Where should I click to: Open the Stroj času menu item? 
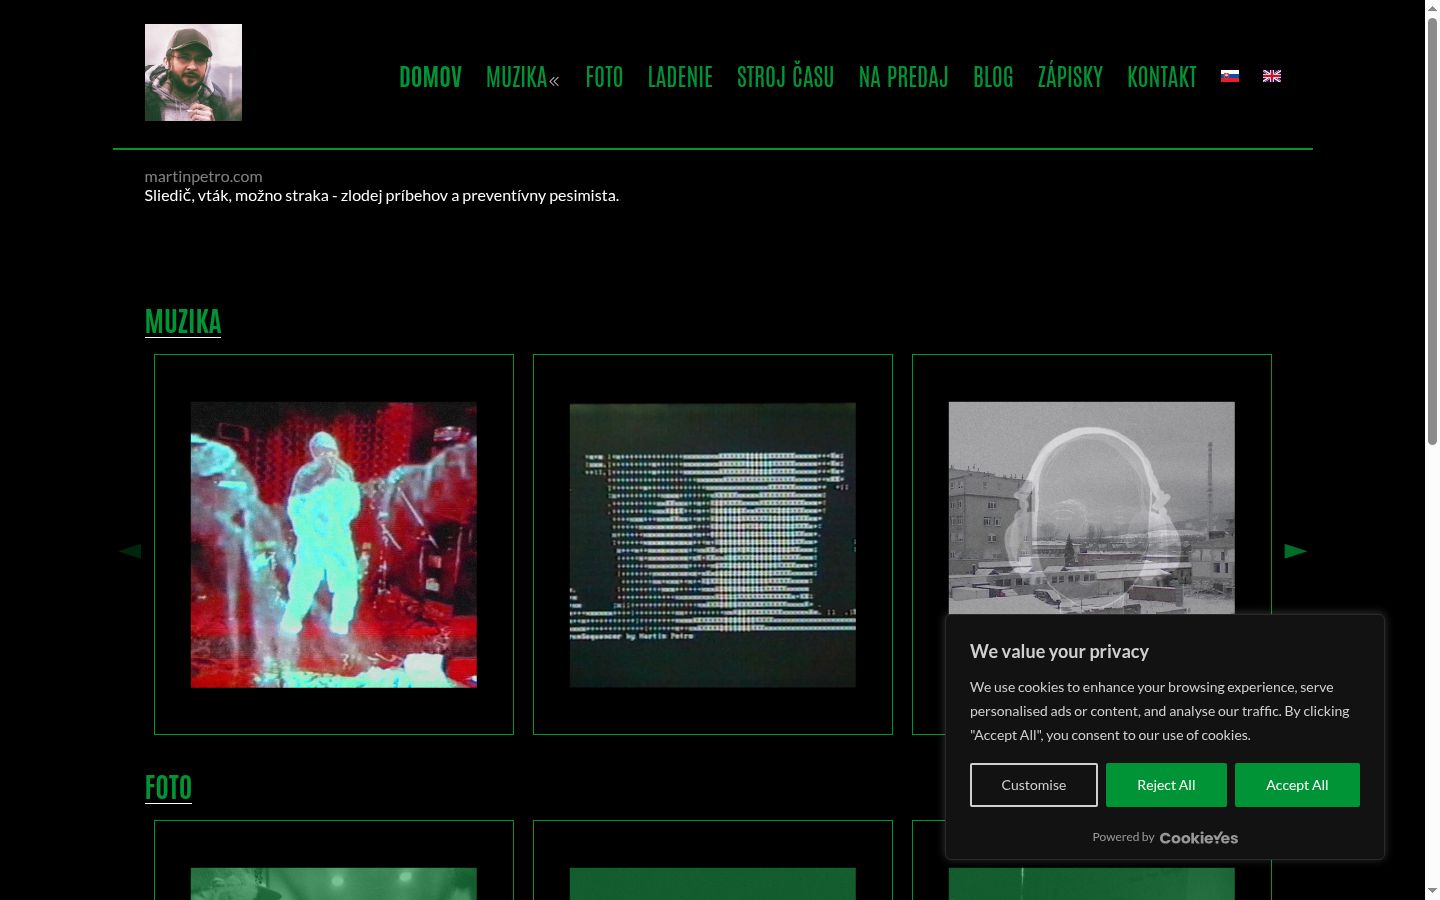tap(785, 77)
